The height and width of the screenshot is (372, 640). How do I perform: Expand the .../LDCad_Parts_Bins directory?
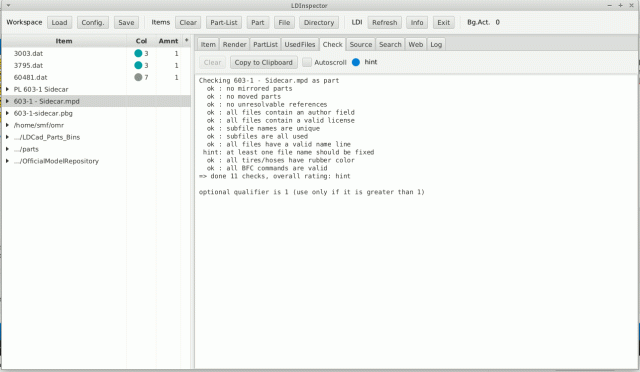(7, 137)
